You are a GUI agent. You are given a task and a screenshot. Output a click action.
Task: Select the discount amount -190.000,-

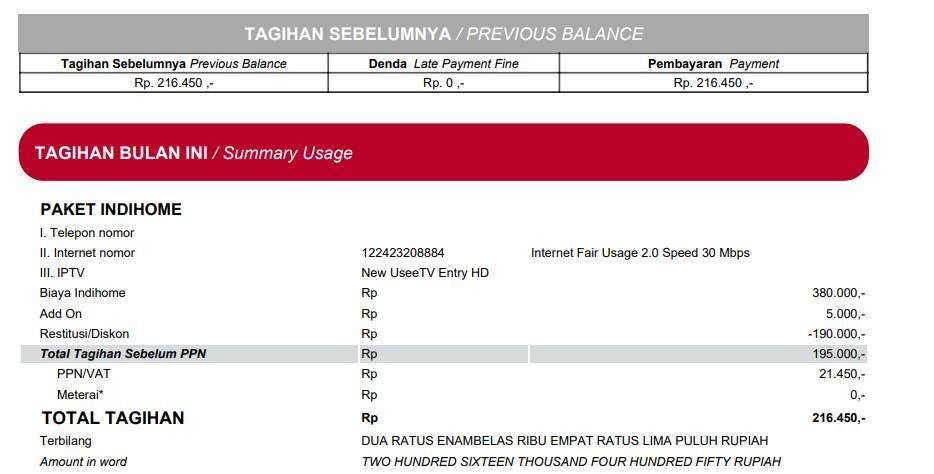point(837,334)
